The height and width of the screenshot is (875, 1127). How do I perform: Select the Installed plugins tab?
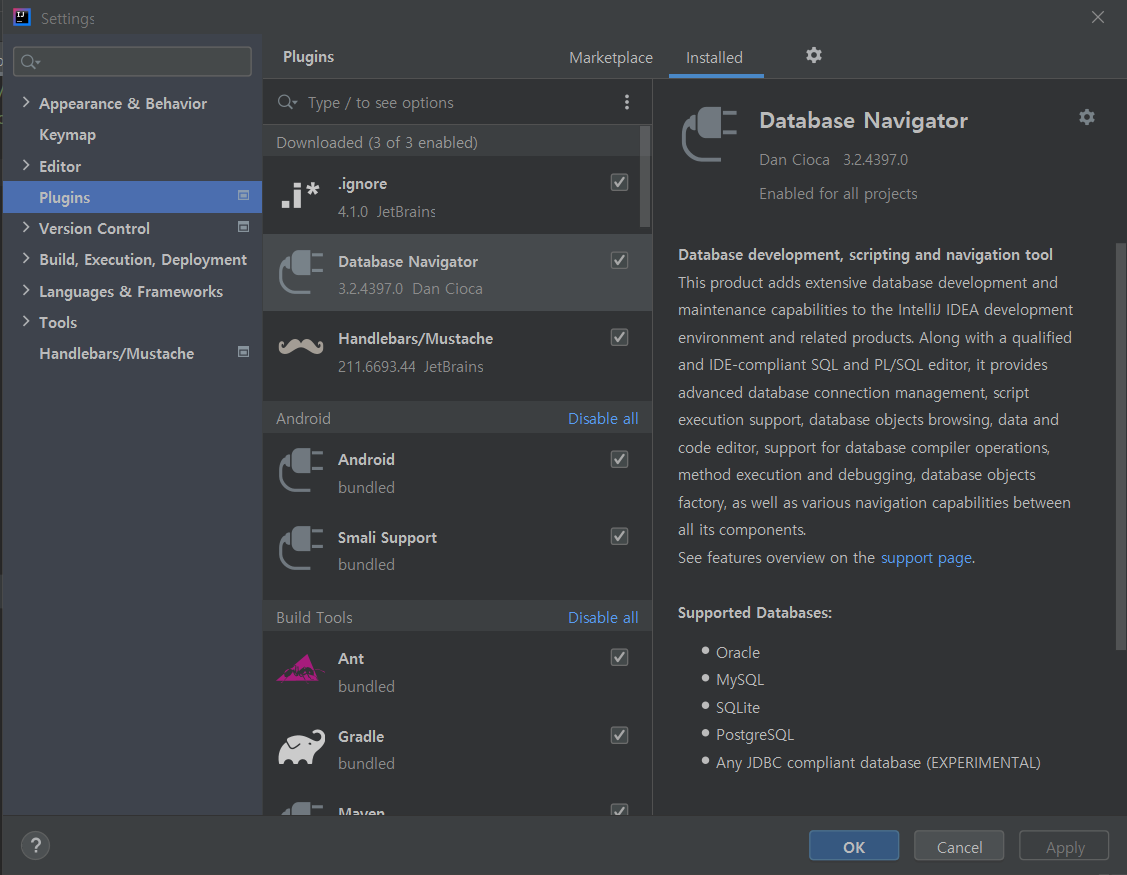715,57
